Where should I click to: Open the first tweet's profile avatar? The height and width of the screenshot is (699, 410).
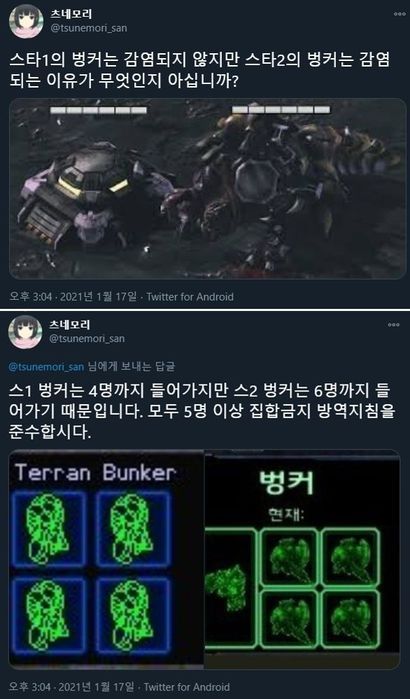[26, 21]
